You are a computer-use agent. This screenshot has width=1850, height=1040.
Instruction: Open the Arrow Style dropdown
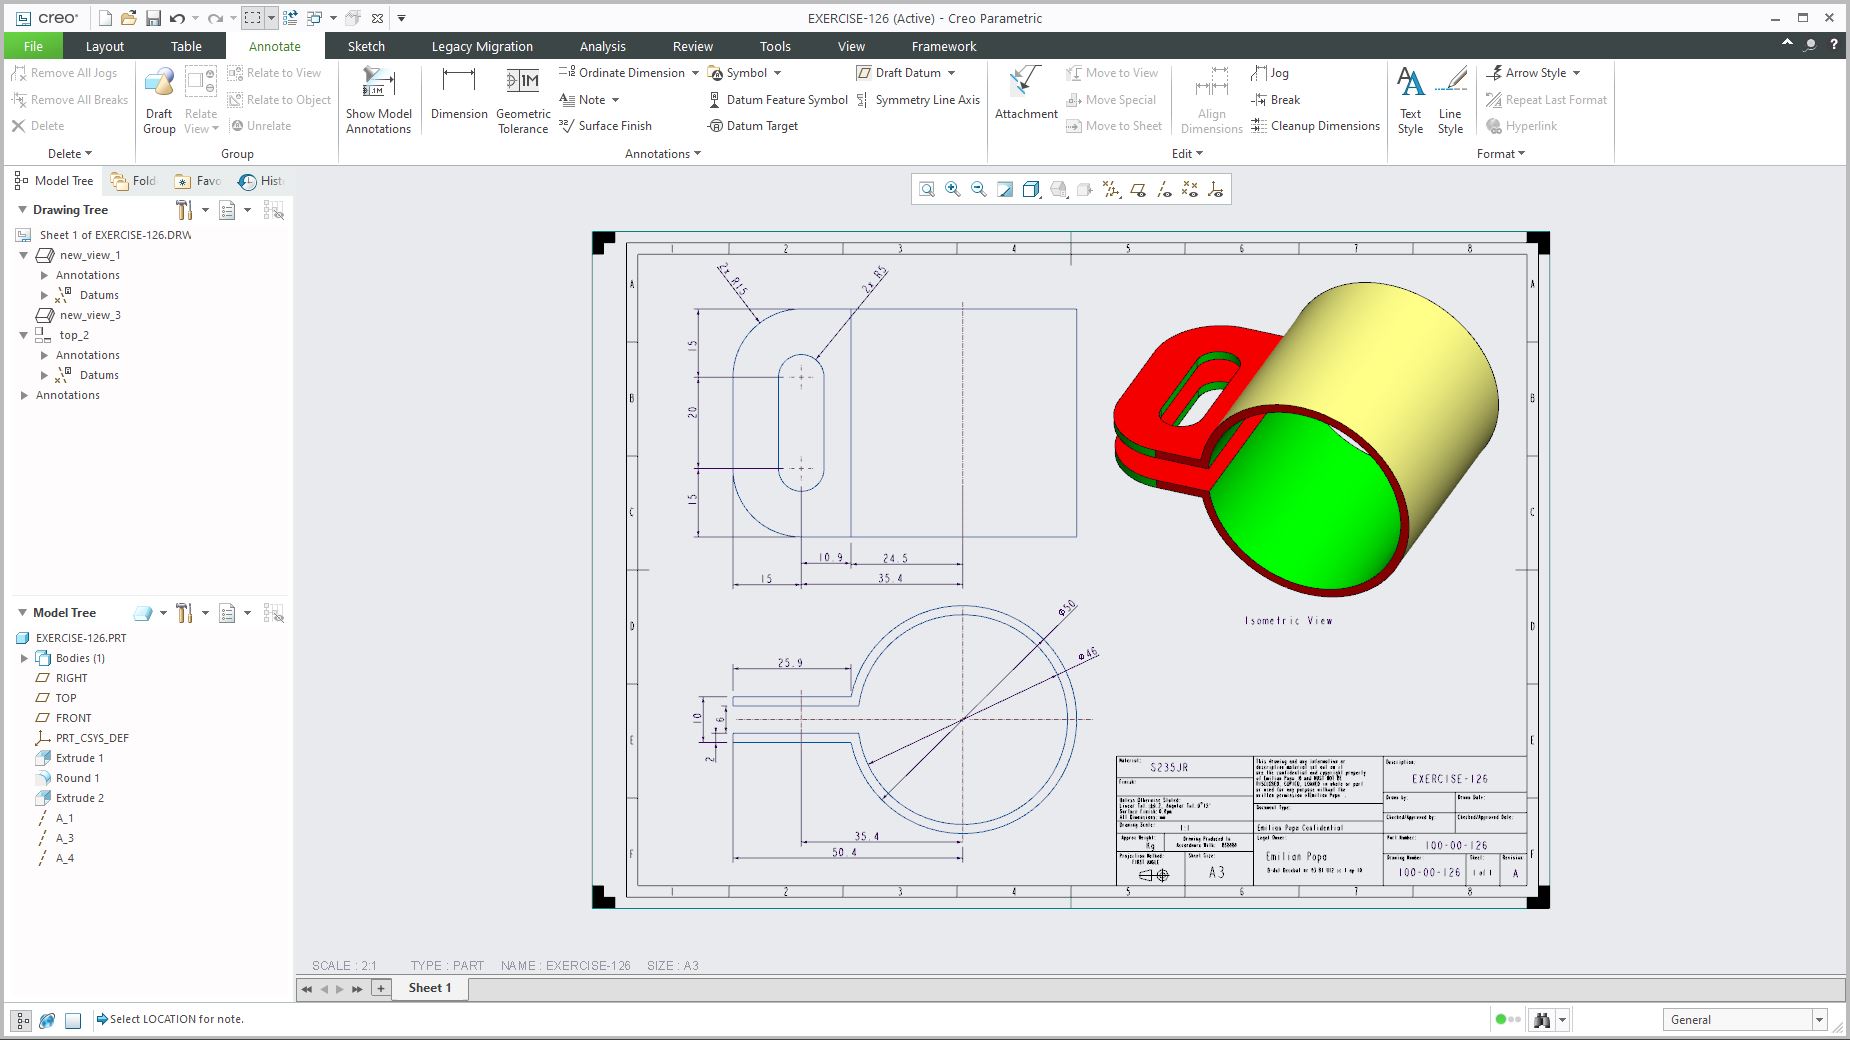point(1576,73)
